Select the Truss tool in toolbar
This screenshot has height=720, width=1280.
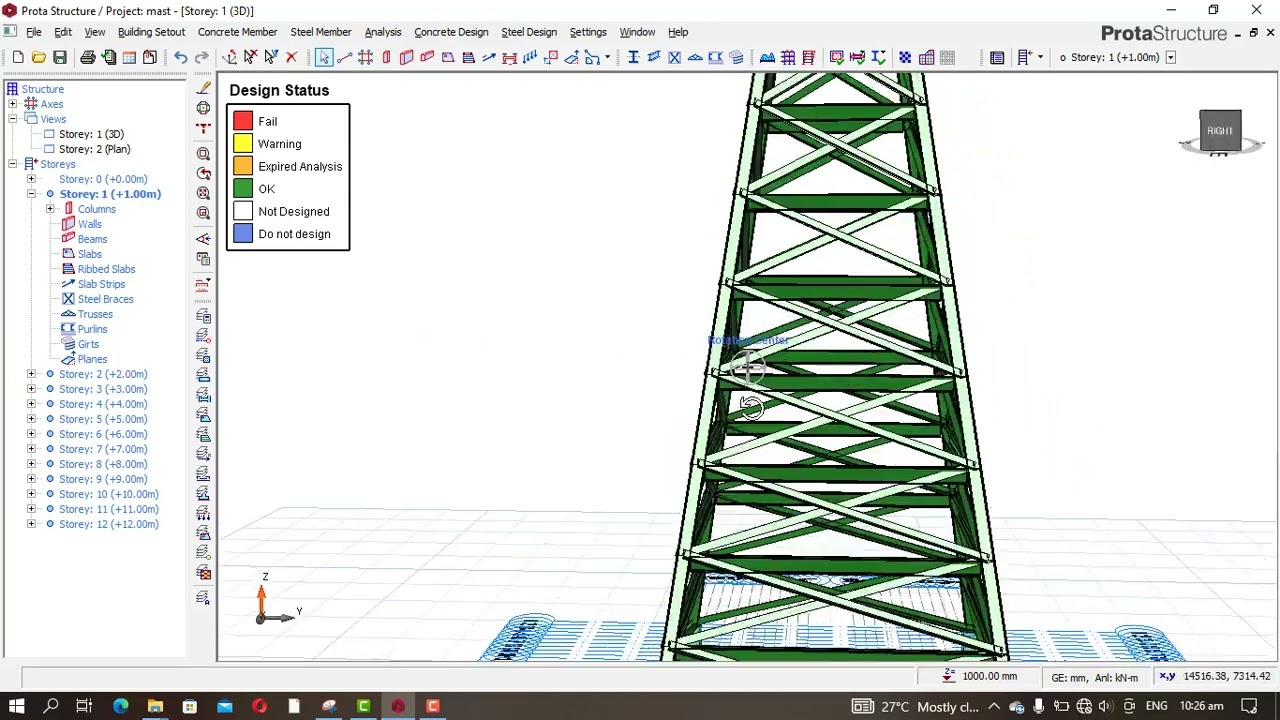pos(695,57)
